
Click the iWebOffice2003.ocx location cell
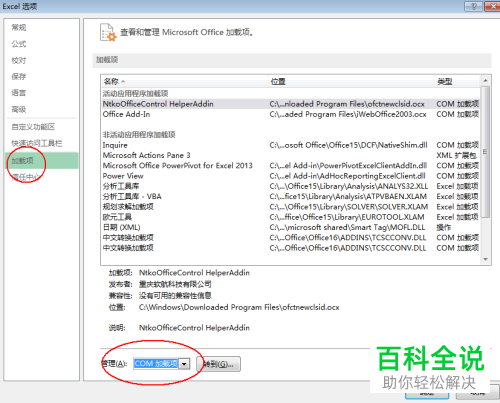pos(348,114)
